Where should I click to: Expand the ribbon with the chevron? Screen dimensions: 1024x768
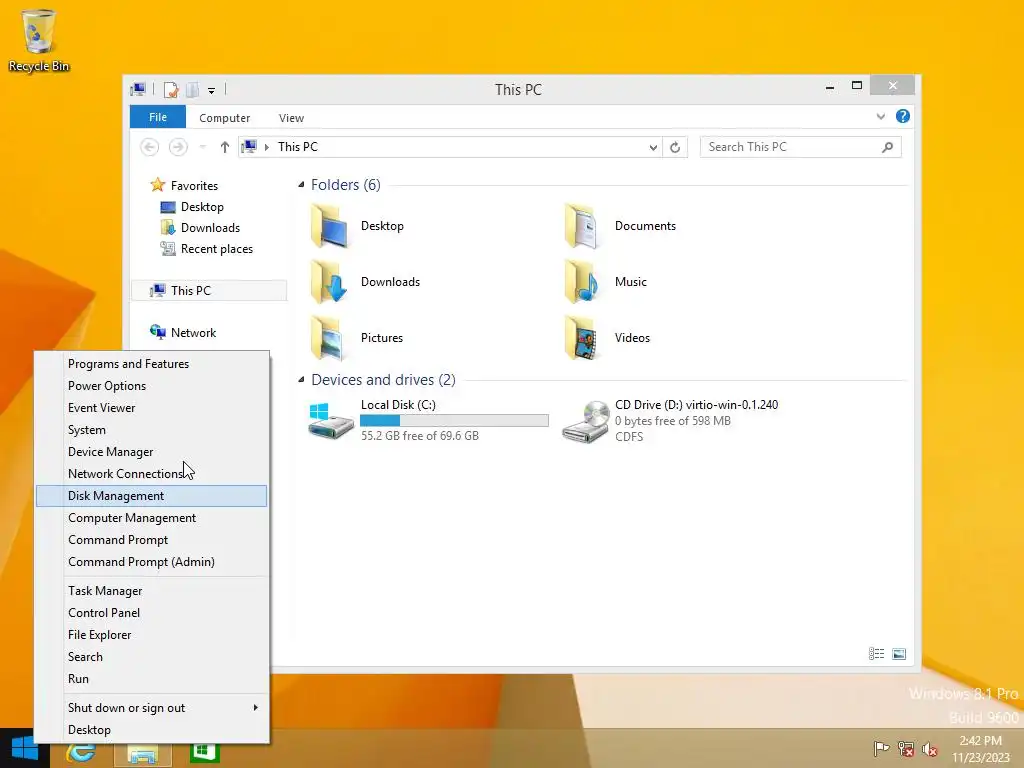coord(880,117)
